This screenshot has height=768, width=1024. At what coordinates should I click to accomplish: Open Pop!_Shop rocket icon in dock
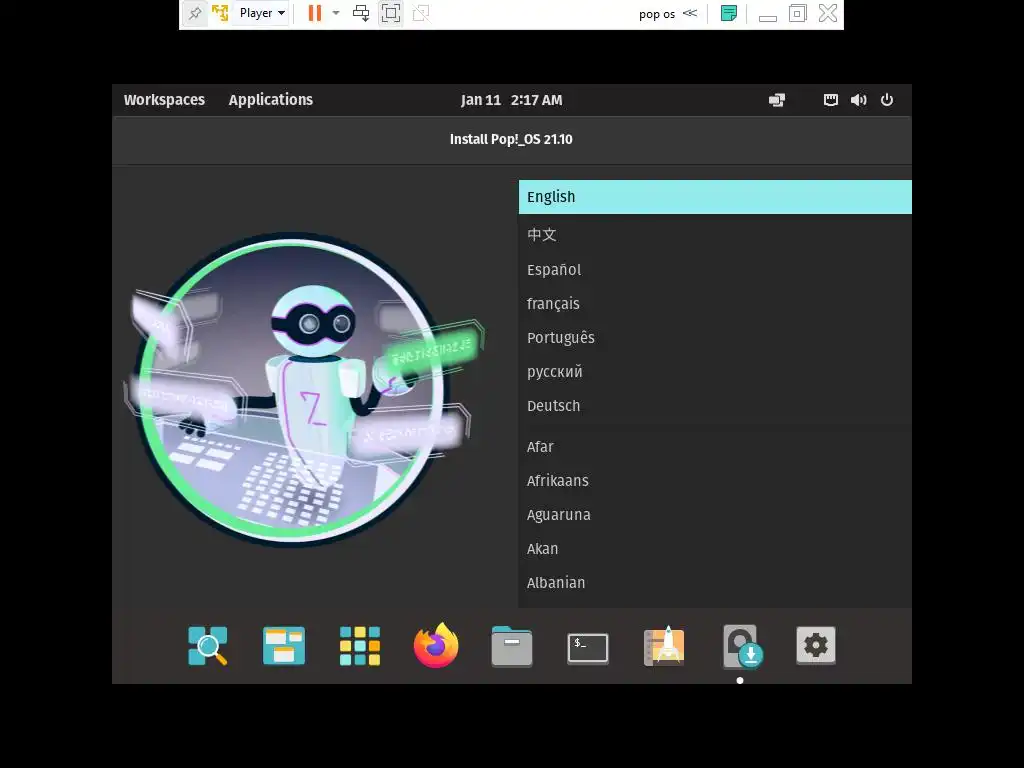point(664,646)
